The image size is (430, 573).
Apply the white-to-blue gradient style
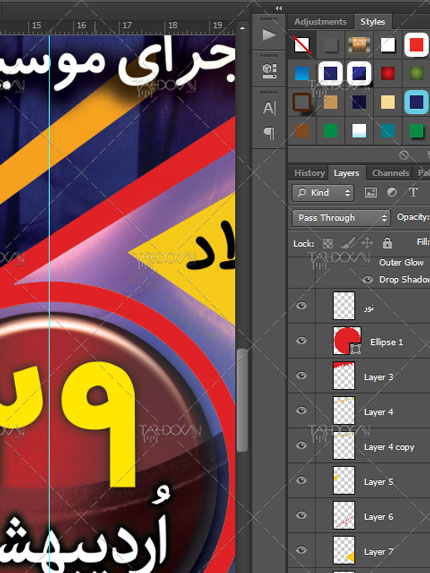coord(359,131)
